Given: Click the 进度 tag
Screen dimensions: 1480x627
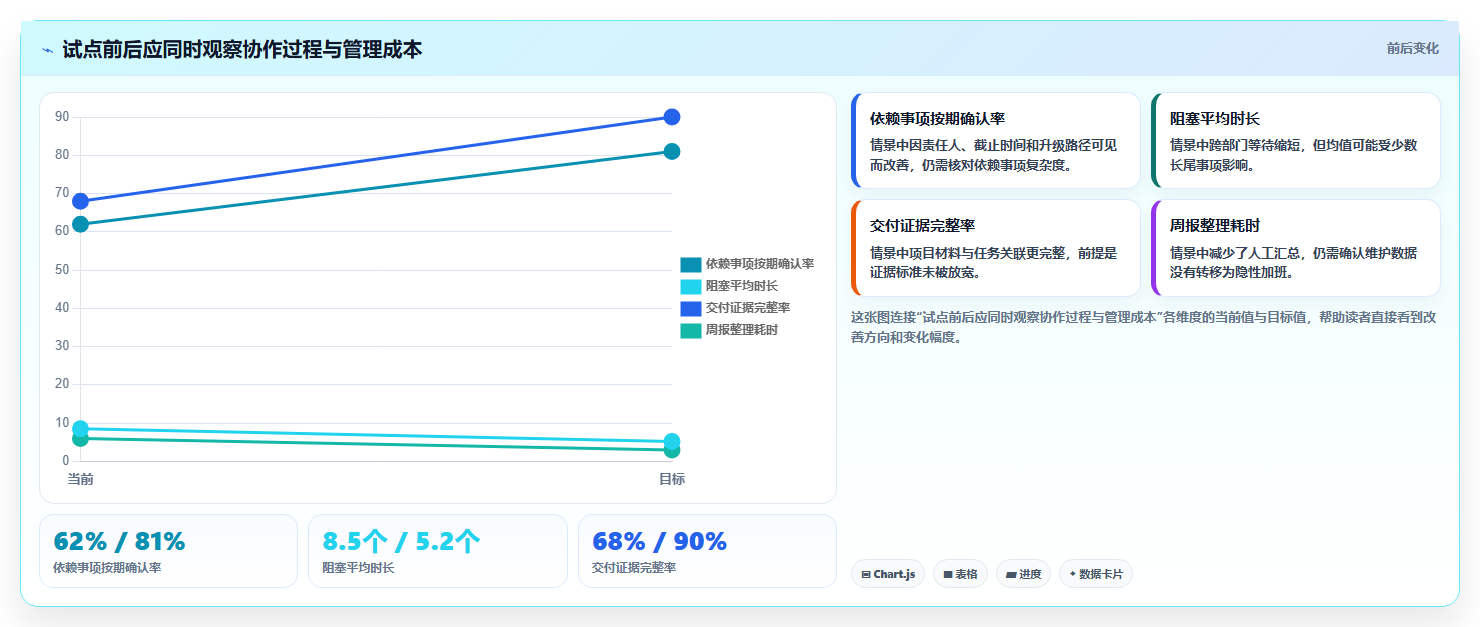Looking at the screenshot, I should 1023,574.
